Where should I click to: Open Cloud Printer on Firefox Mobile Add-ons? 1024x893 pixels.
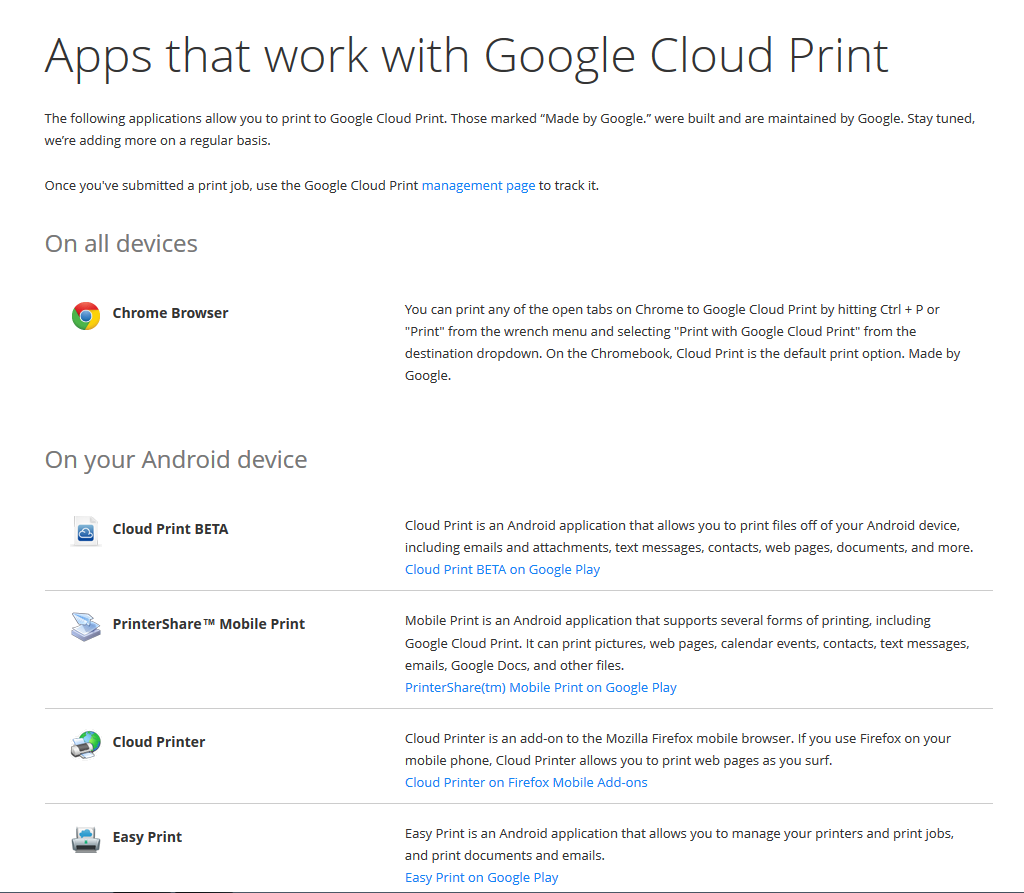pos(526,782)
